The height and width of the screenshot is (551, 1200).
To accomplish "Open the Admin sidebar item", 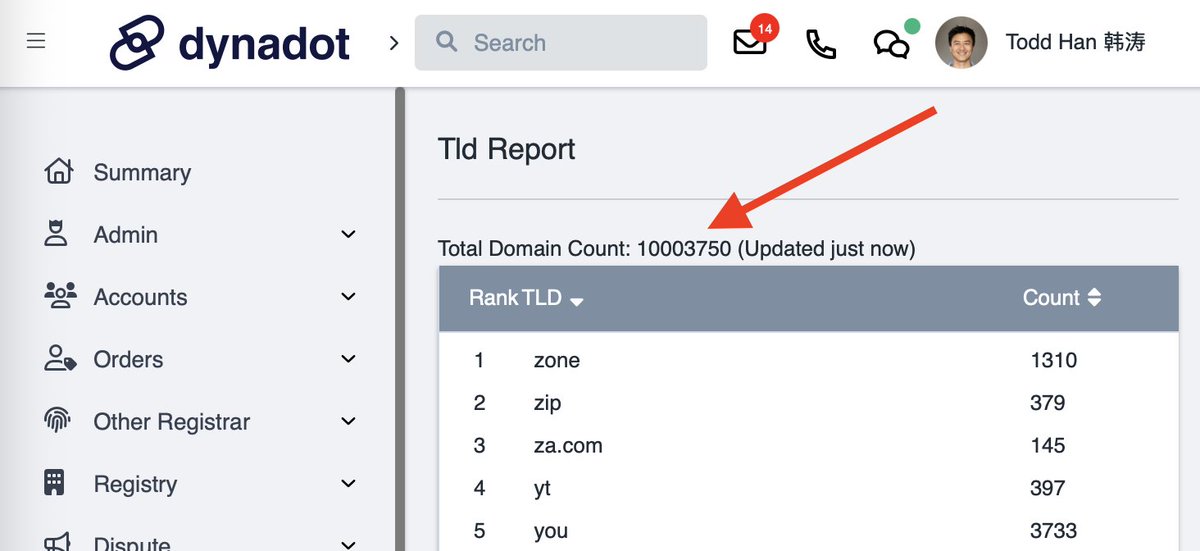I will point(125,235).
